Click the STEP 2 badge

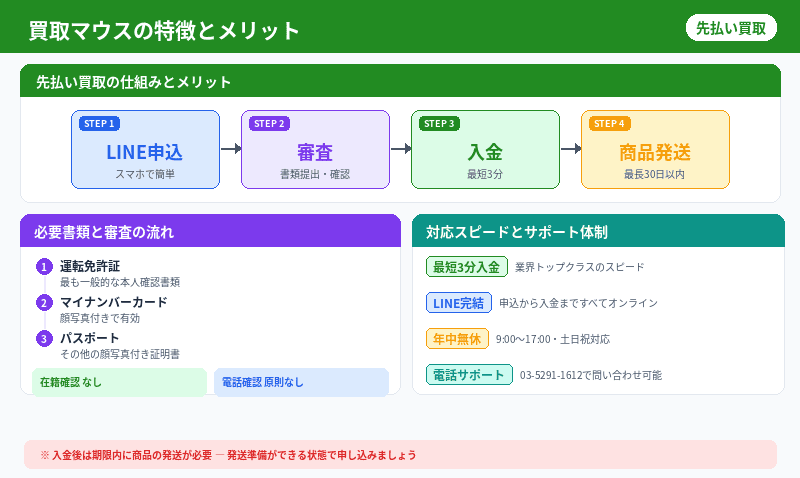(x=269, y=124)
